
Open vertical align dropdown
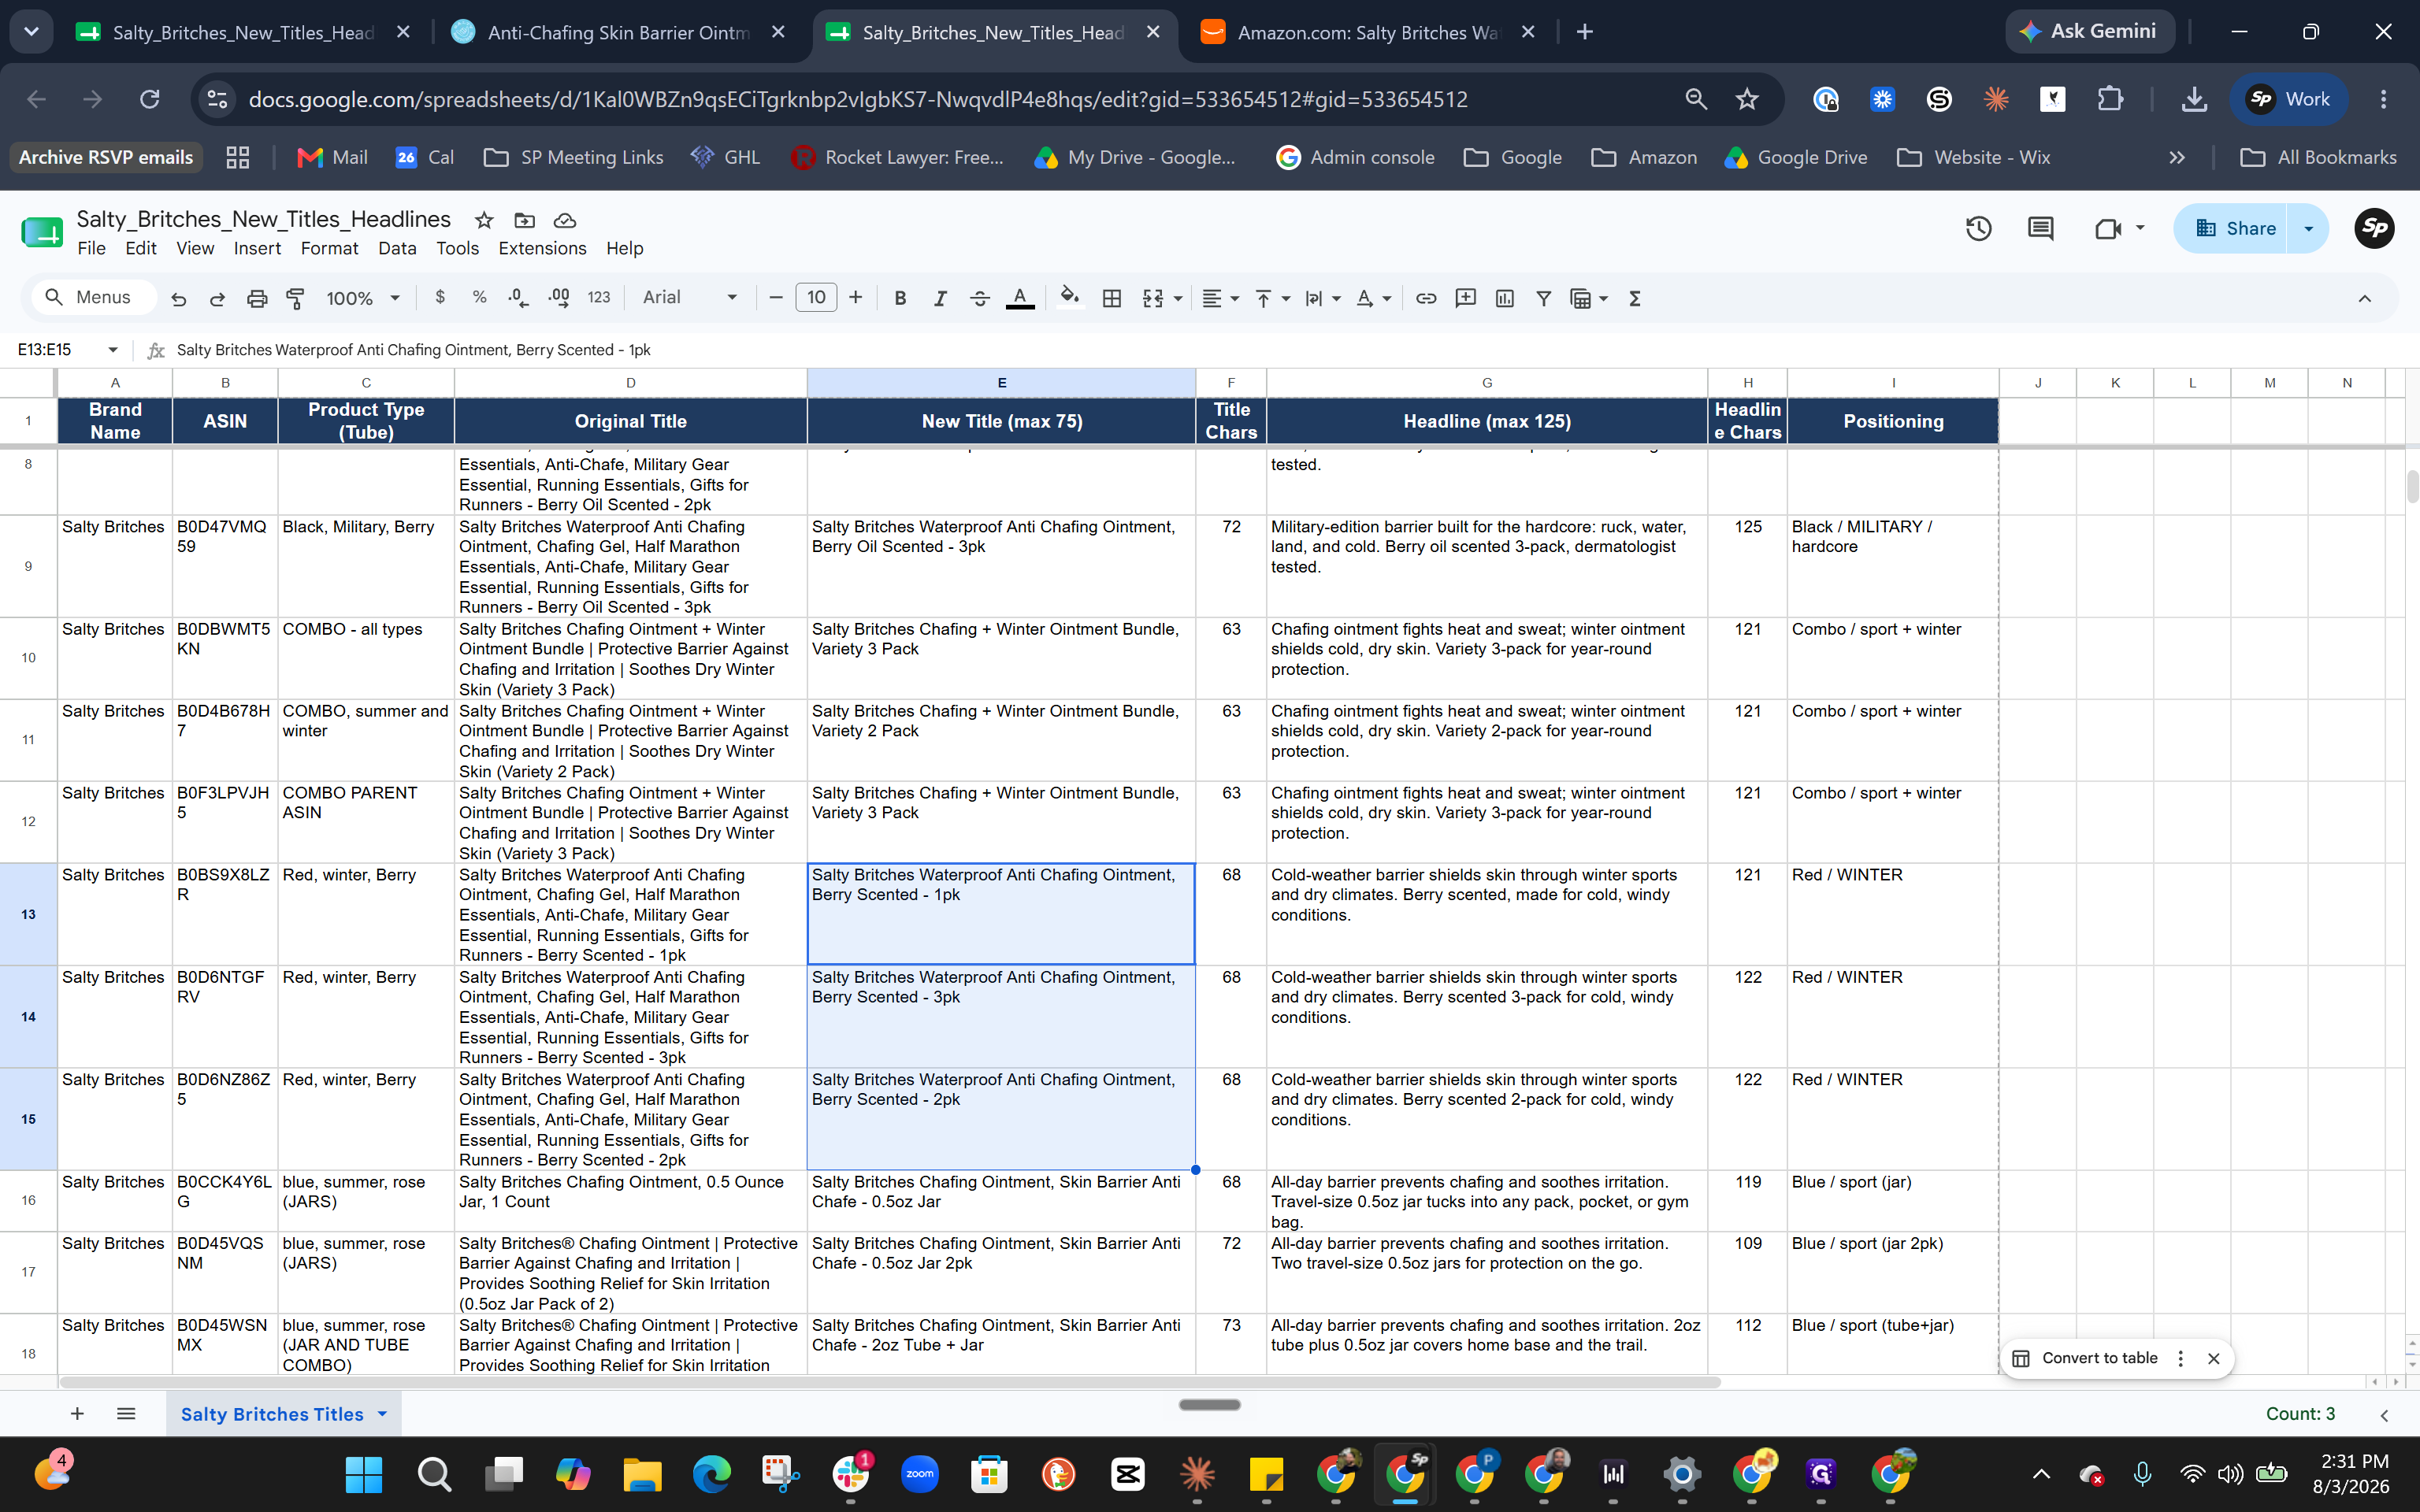pyautogui.click(x=1272, y=298)
